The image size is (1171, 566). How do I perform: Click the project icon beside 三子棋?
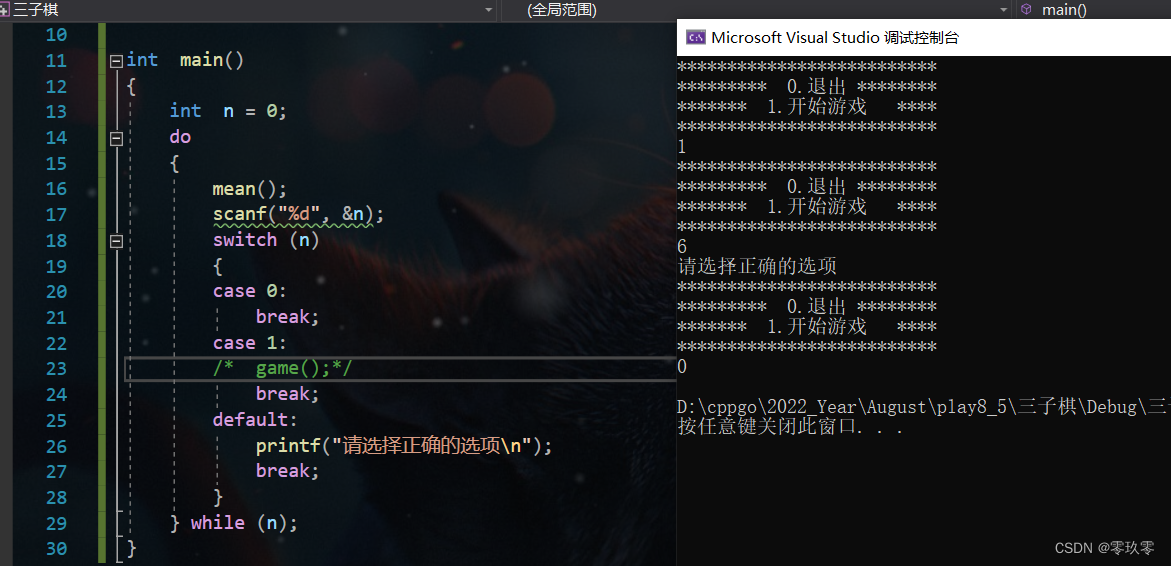point(6,9)
